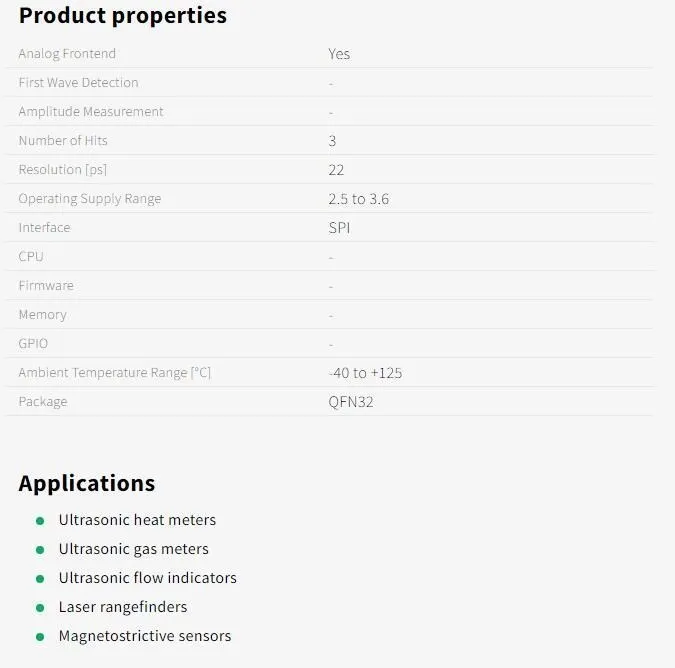
Task: Click the Product properties heading
Action: click(x=123, y=16)
